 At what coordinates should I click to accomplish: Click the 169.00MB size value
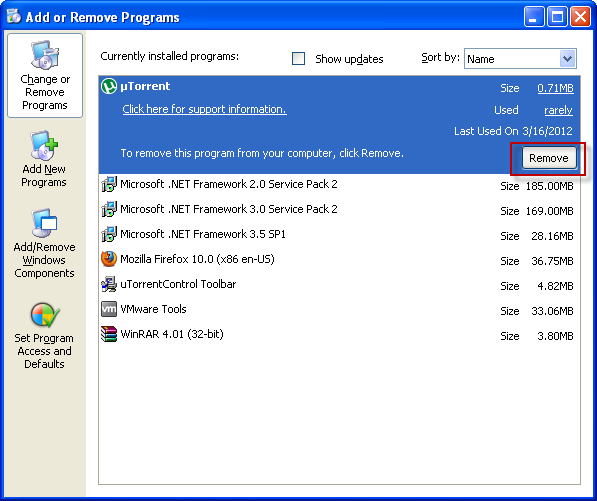coord(549,211)
